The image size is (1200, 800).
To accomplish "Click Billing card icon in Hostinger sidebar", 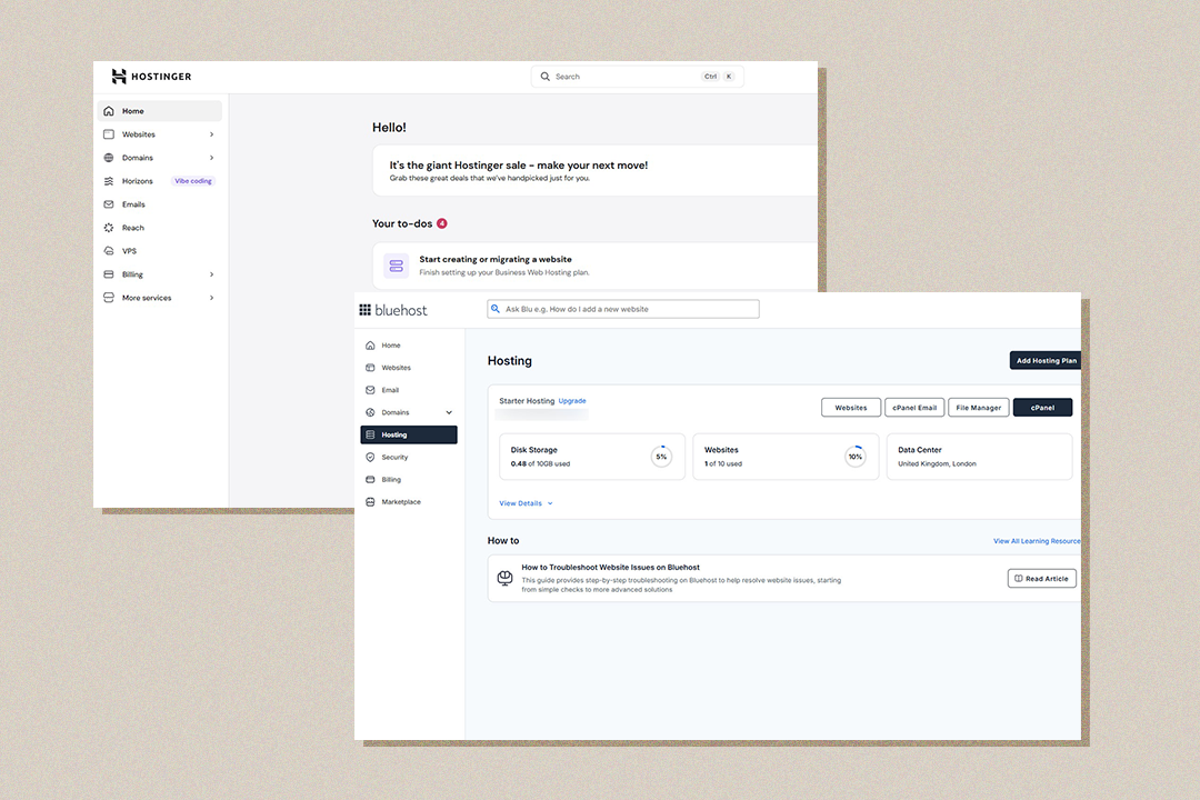I will click(x=109, y=274).
